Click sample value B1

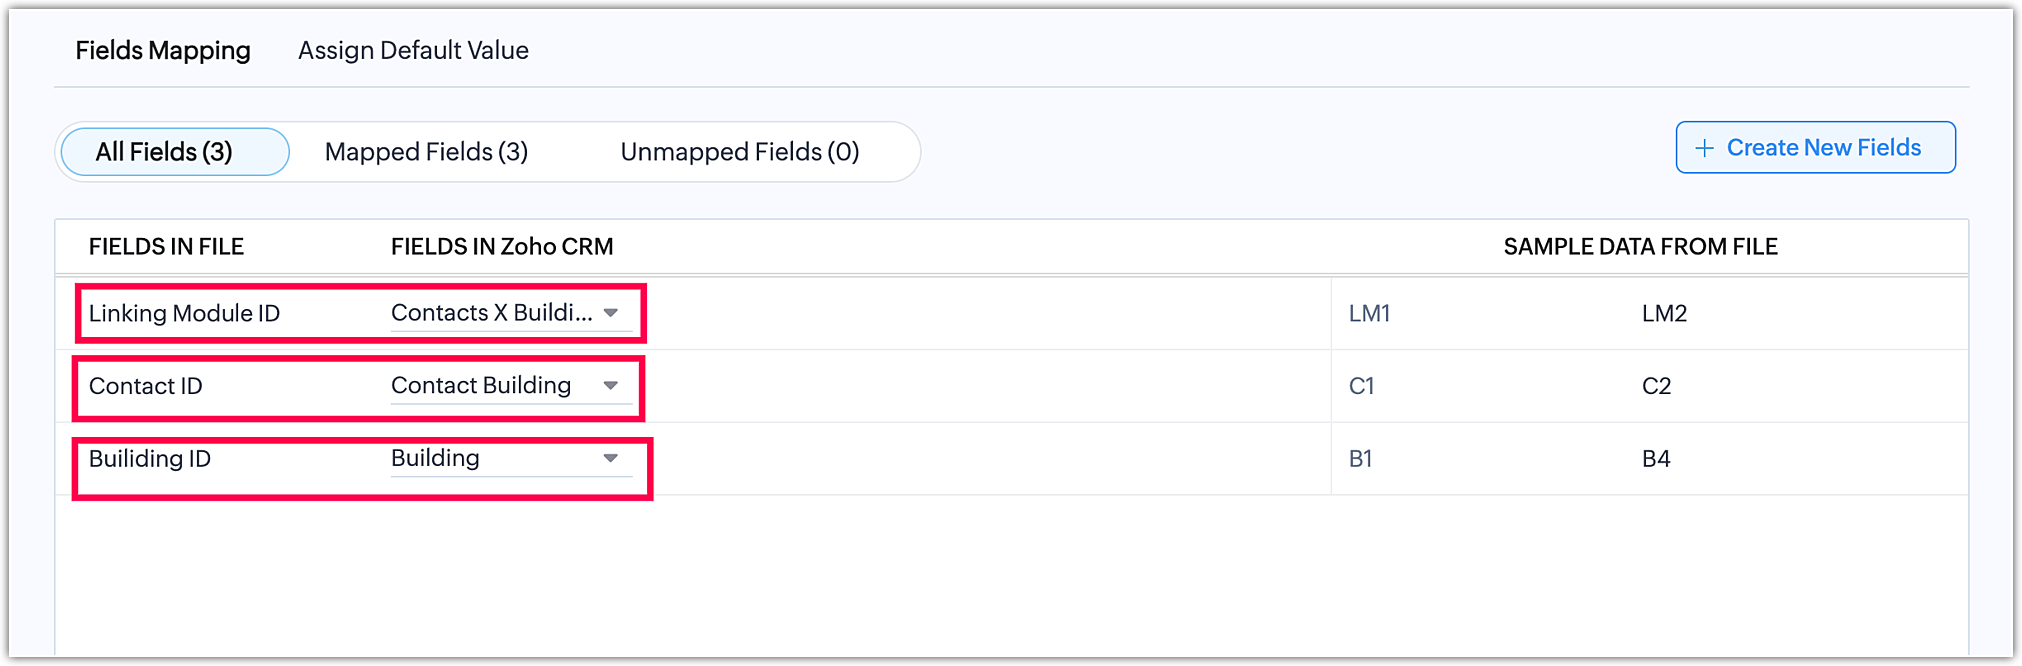click(x=1360, y=459)
